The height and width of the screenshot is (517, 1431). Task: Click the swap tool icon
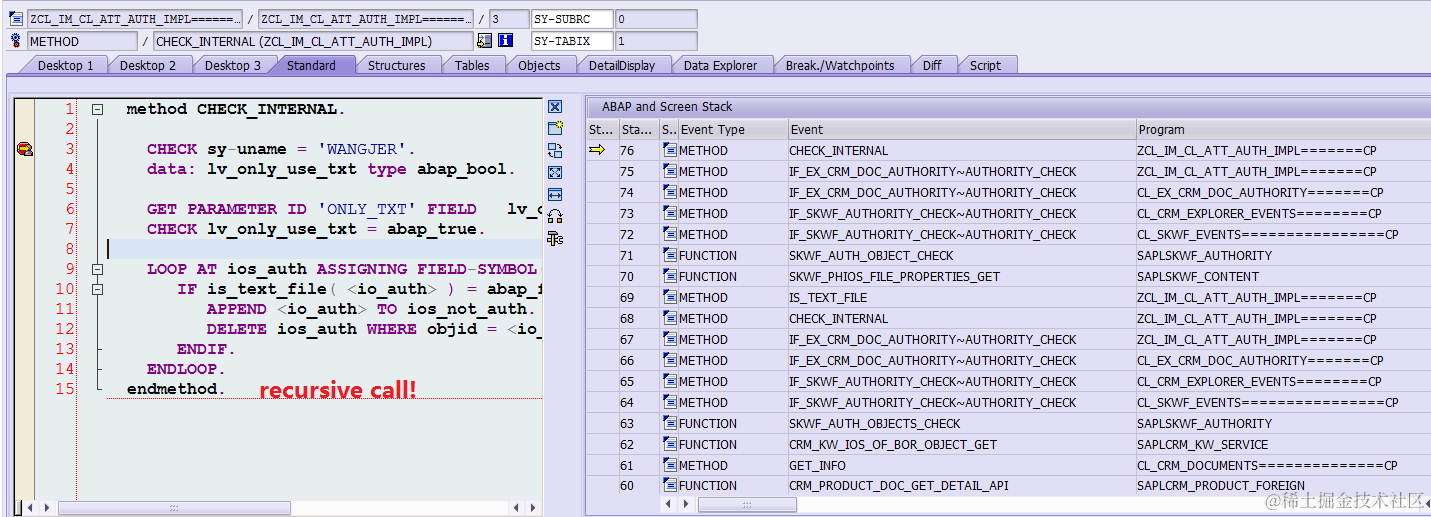[x=555, y=150]
